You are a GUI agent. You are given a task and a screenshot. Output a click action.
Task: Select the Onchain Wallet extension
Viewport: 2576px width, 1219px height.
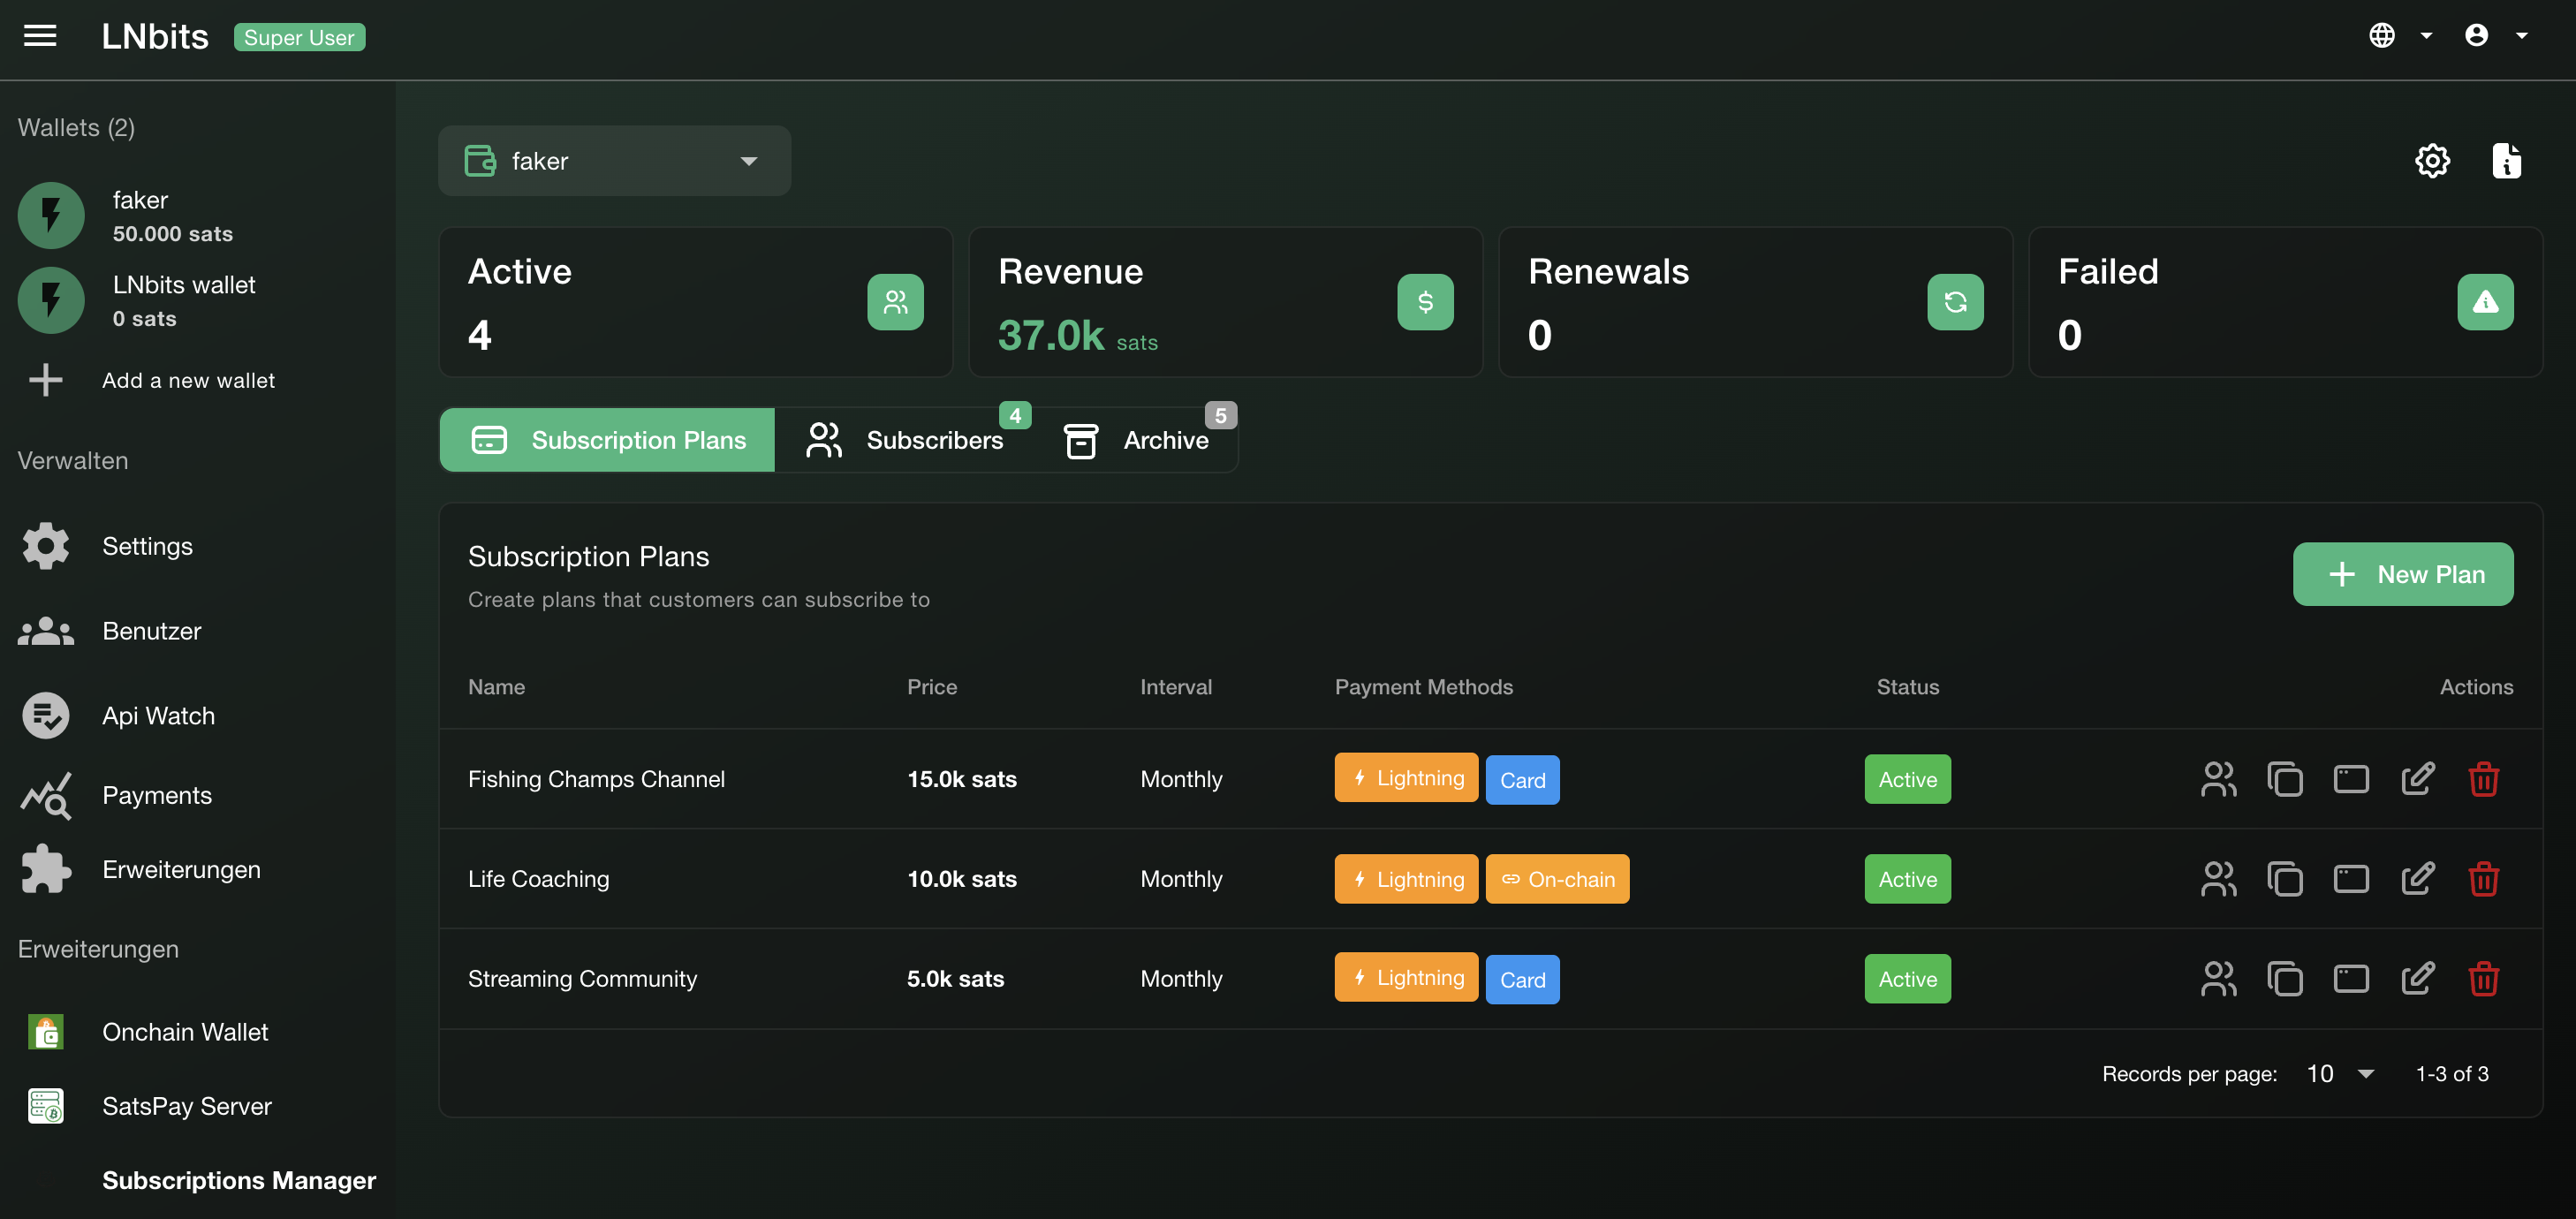[x=185, y=1032]
